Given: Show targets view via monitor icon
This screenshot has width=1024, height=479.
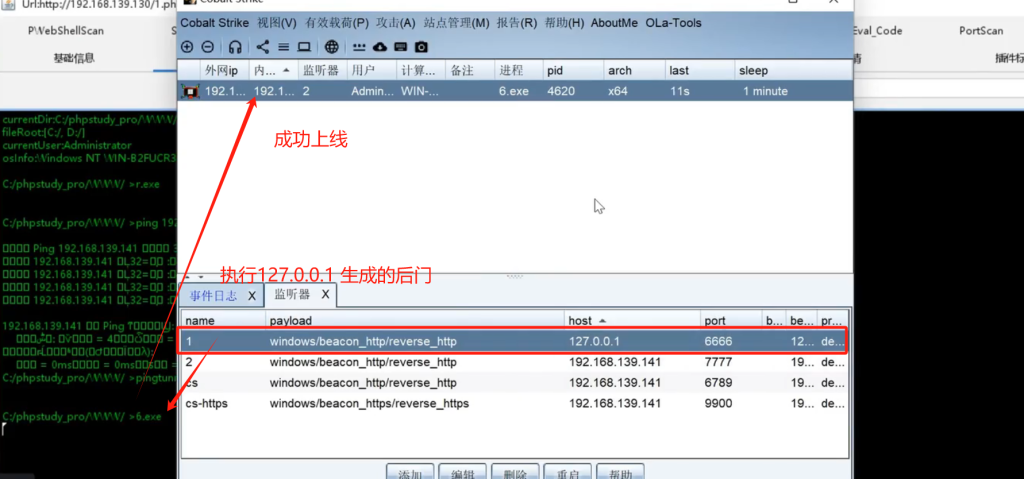Looking at the screenshot, I should pyautogui.click(x=304, y=46).
